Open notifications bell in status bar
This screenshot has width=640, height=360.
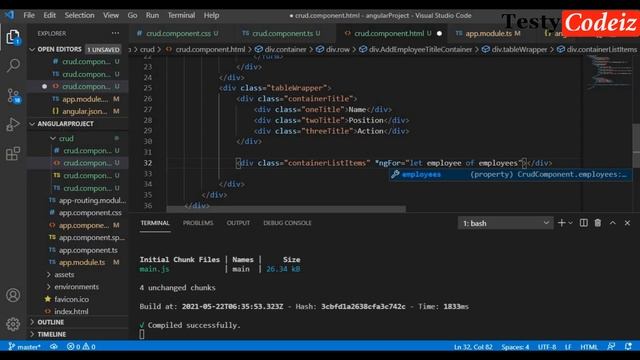[x=628, y=347]
